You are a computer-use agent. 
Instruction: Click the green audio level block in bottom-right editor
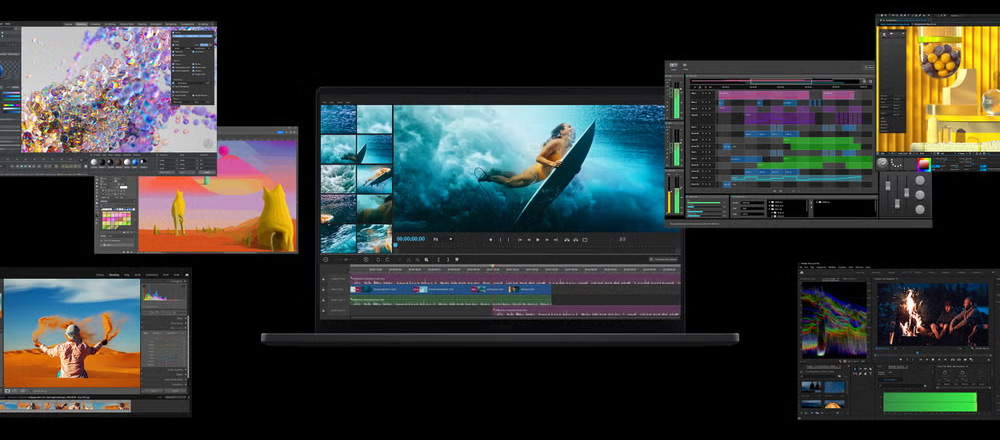(x=930, y=402)
